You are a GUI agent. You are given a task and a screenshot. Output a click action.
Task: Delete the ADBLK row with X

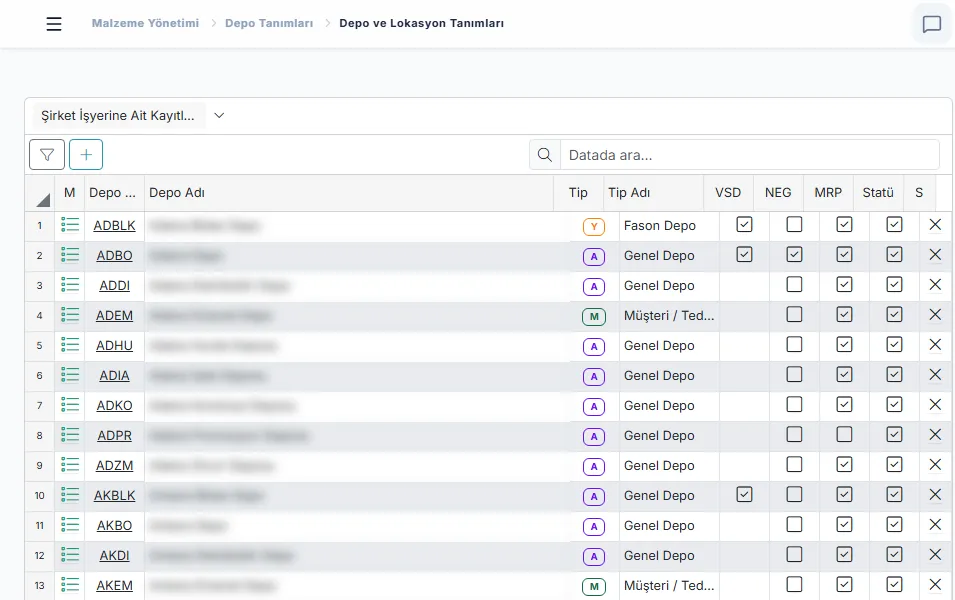pos(935,225)
